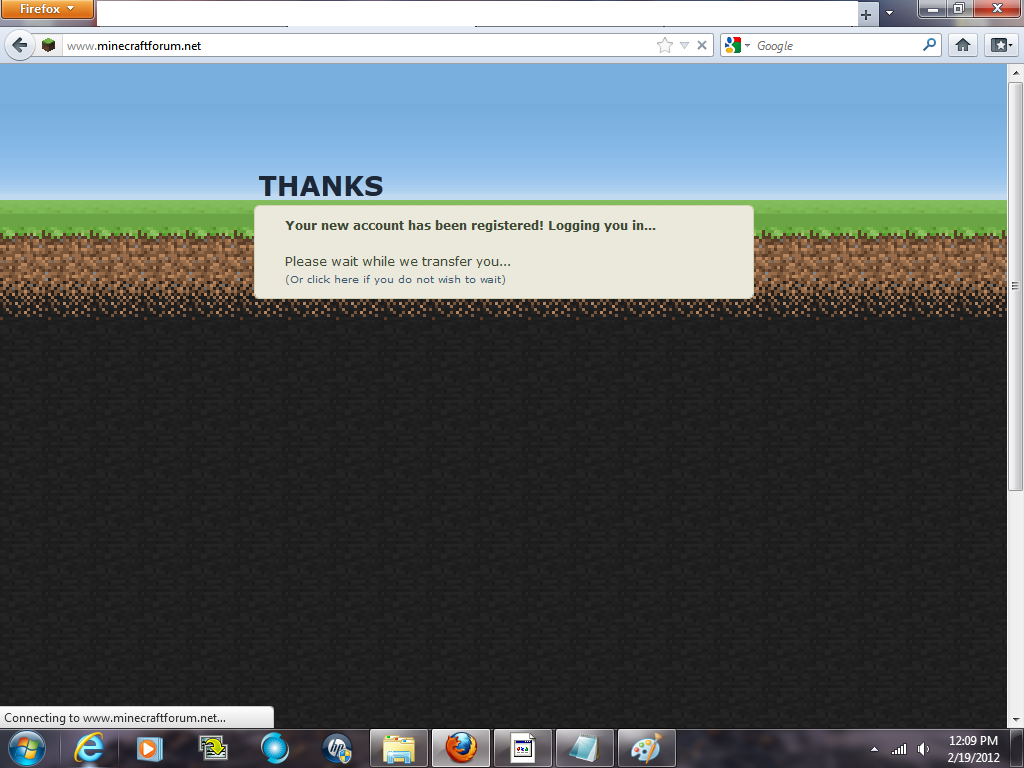This screenshot has height=768, width=1024.
Task: Open the taskbar icon right of Firefox
Action: click(x=523, y=748)
